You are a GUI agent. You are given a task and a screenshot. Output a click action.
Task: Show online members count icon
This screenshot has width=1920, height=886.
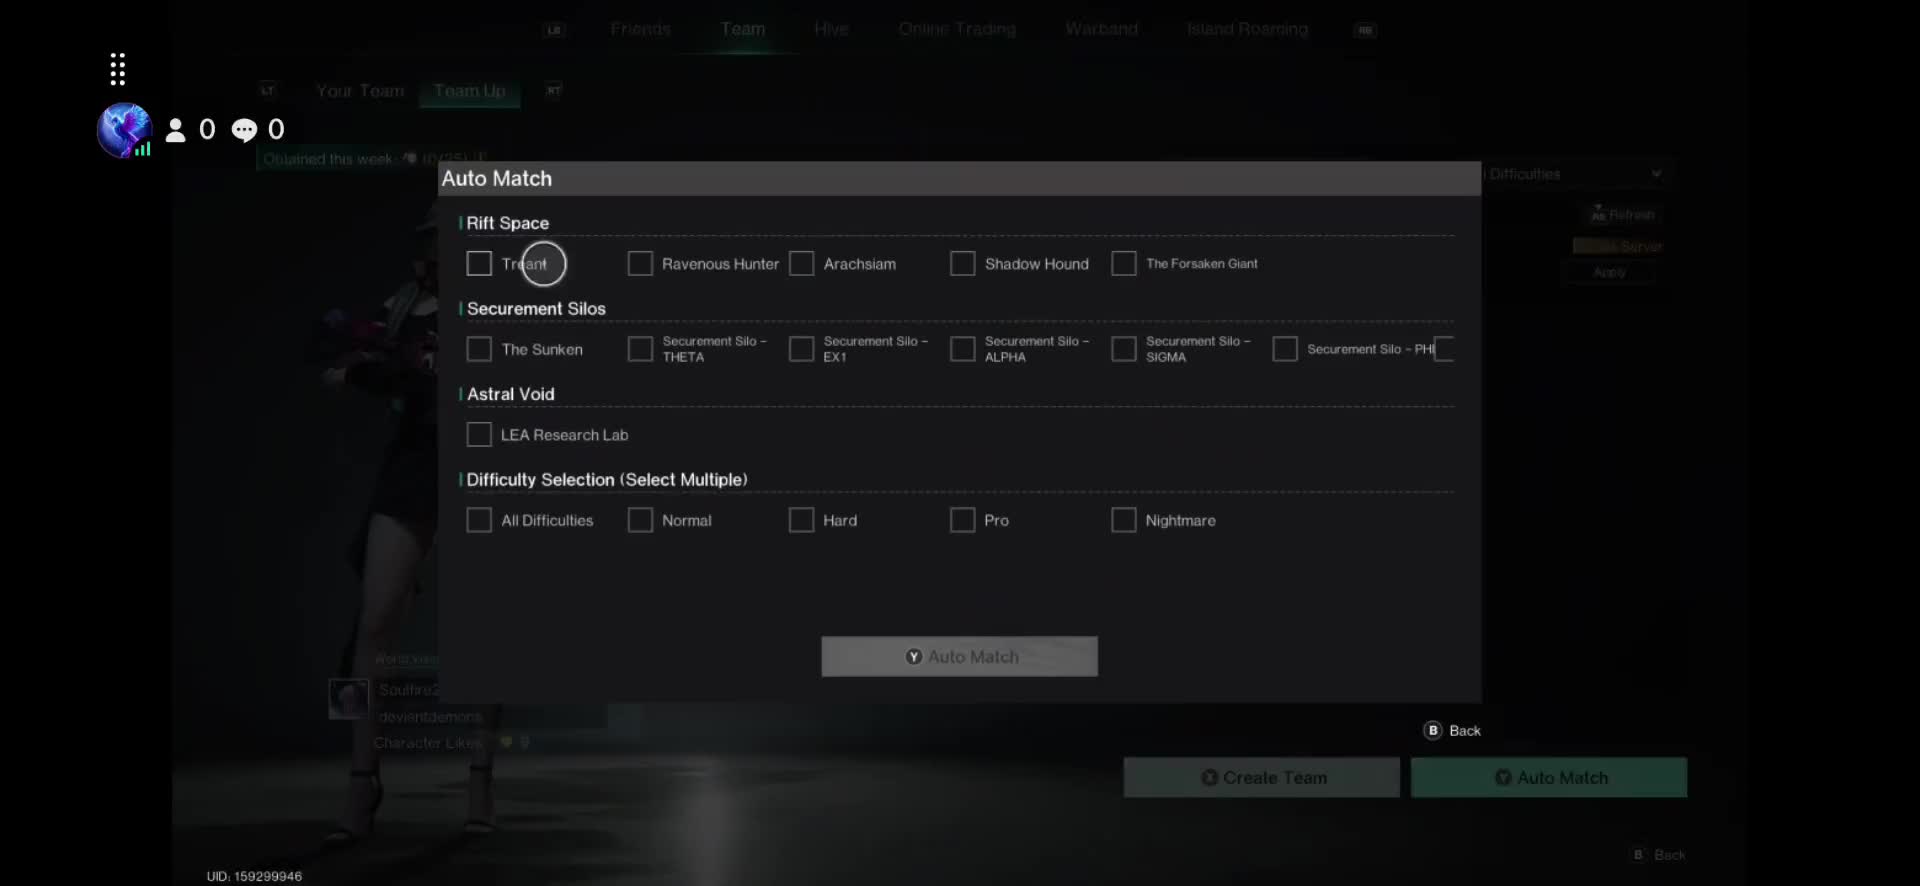(175, 130)
